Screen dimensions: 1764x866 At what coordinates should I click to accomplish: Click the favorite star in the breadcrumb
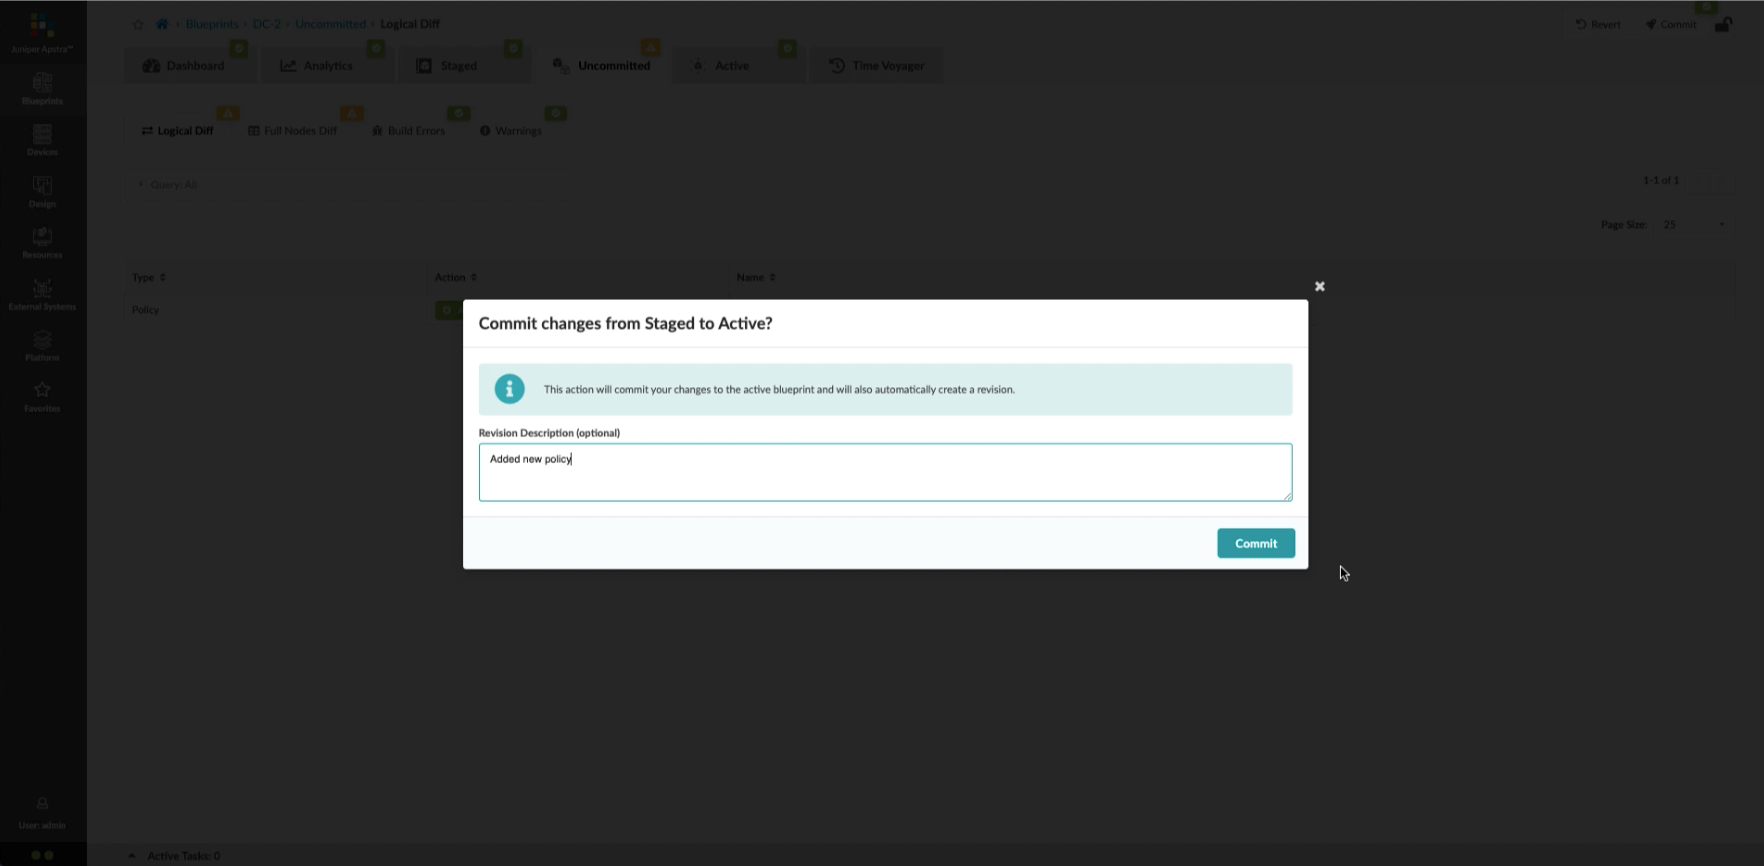[138, 24]
